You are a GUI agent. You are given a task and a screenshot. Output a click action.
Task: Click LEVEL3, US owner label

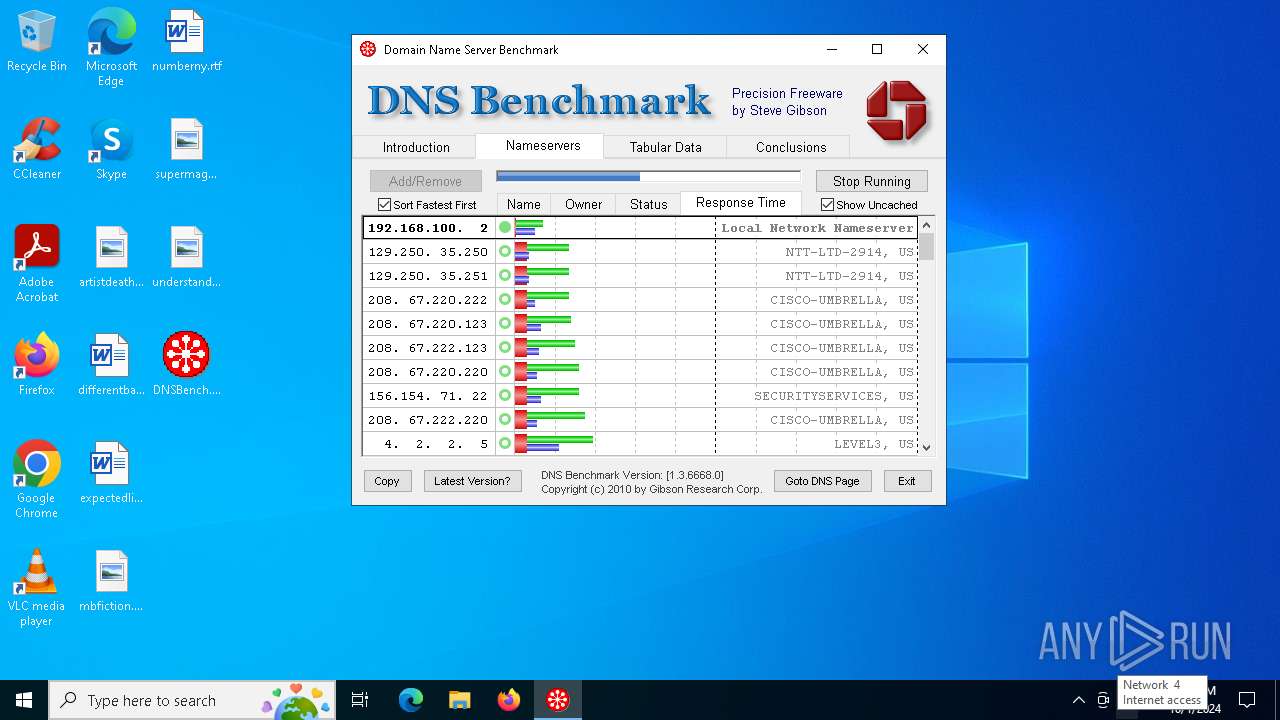pos(874,444)
